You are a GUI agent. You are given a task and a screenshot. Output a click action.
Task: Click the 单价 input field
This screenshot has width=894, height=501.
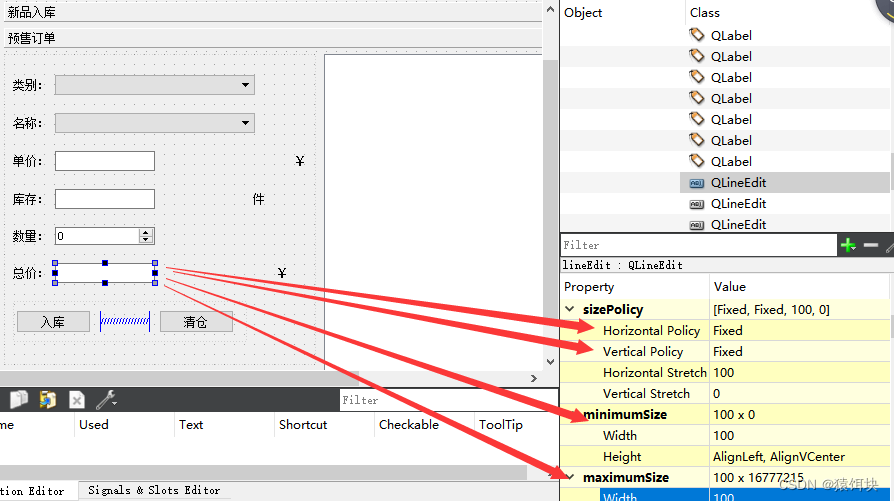pyautogui.click(x=104, y=162)
